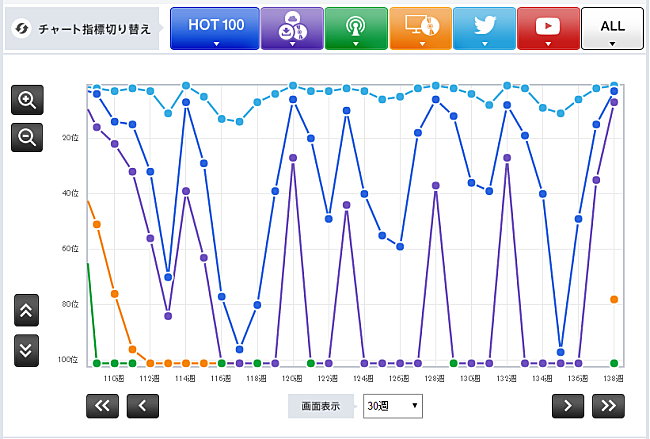The width and height of the screenshot is (650, 439).
Task: Select the HOT 100 chart tab
Action: (214, 28)
